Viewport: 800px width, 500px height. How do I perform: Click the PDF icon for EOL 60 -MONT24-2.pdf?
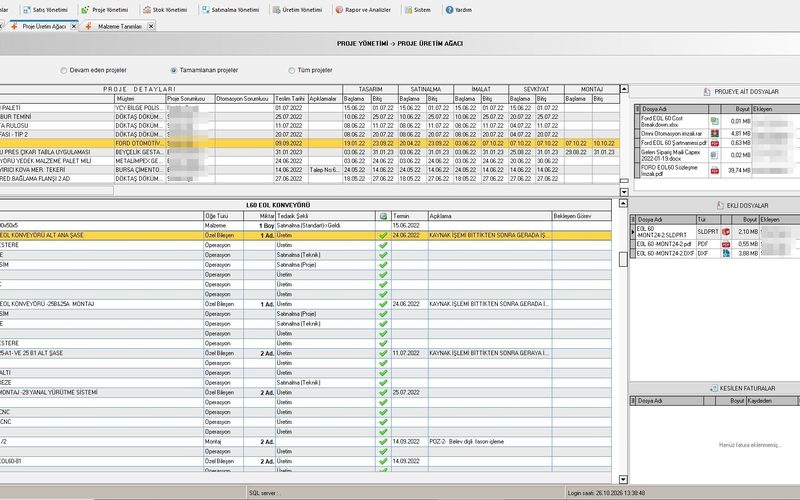click(x=726, y=244)
